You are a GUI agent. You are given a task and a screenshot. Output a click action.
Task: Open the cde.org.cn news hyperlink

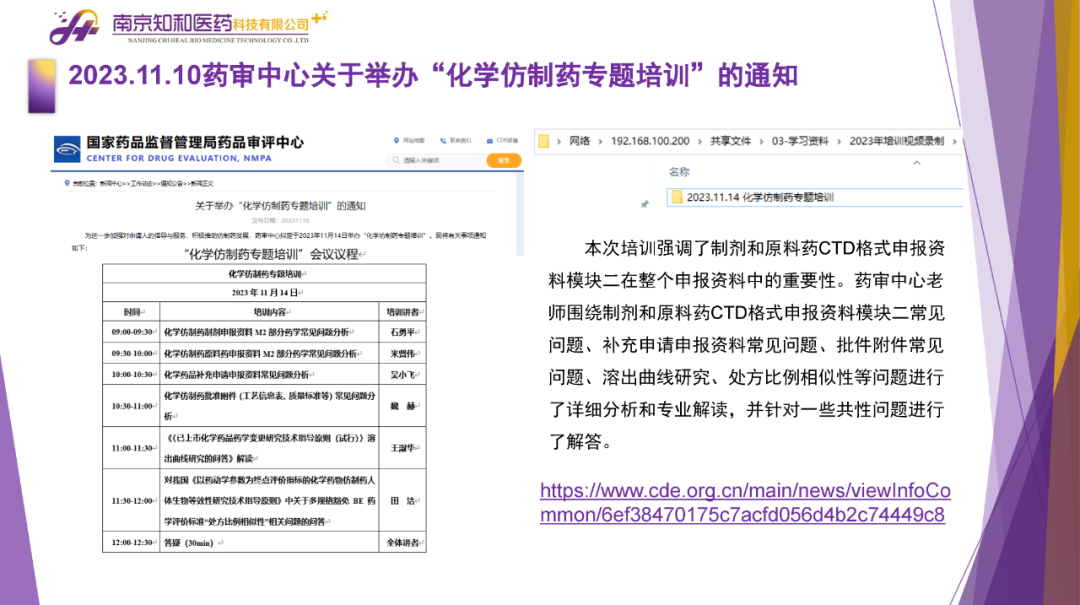pyautogui.click(x=744, y=503)
